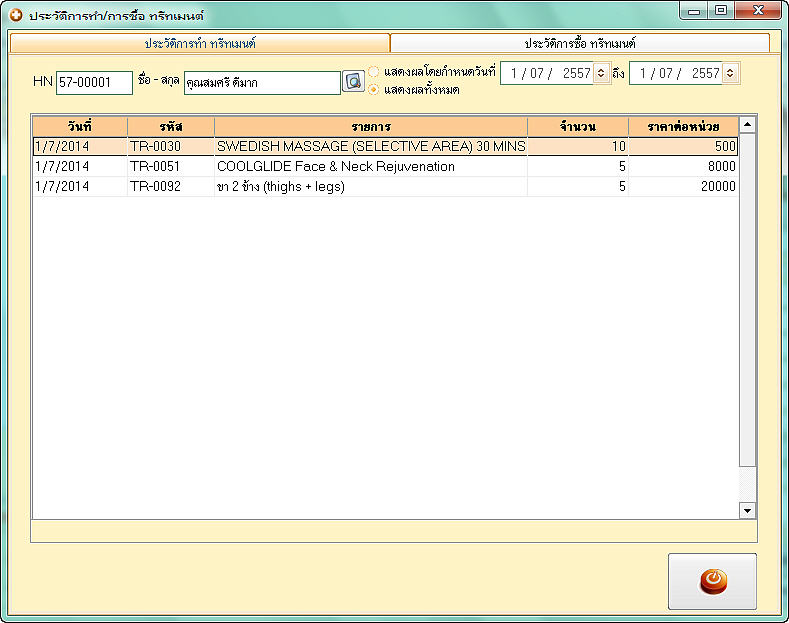Click the unit price 20000 cell
The width and height of the screenshot is (789, 623).
683,187
